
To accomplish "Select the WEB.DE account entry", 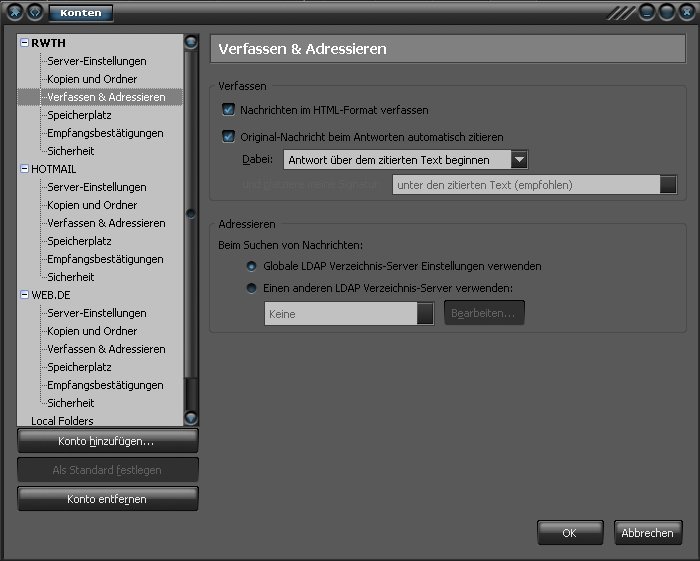I will (x=50, y=295).
